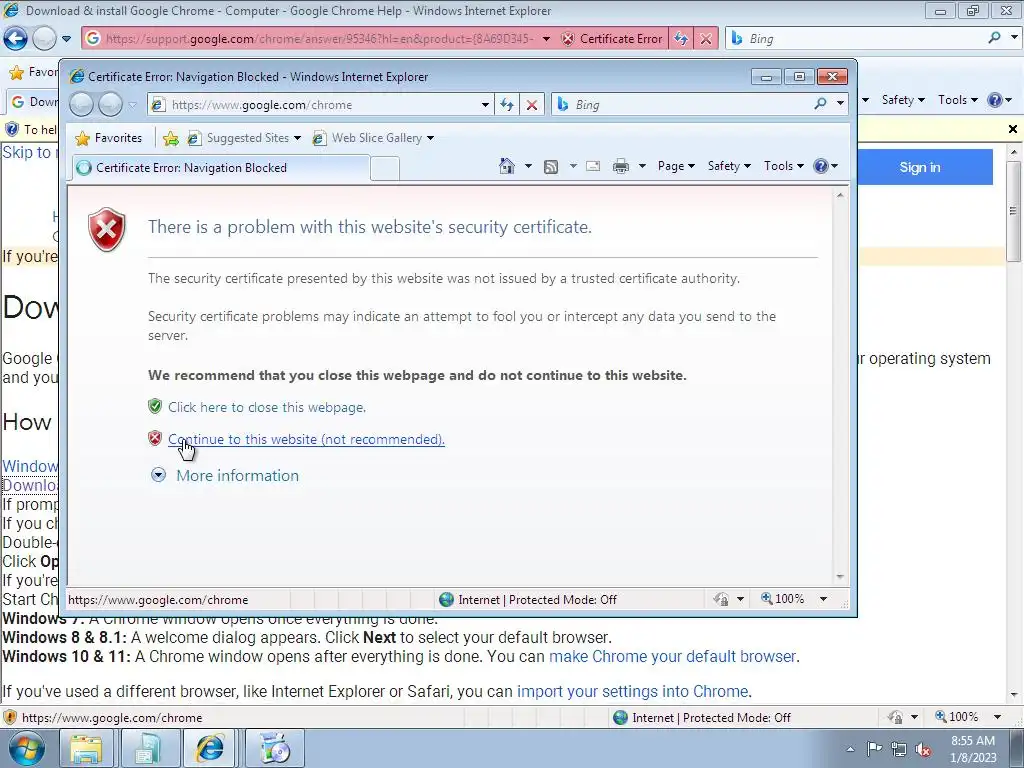Click the front window Forward navigation button

[110, 104]
